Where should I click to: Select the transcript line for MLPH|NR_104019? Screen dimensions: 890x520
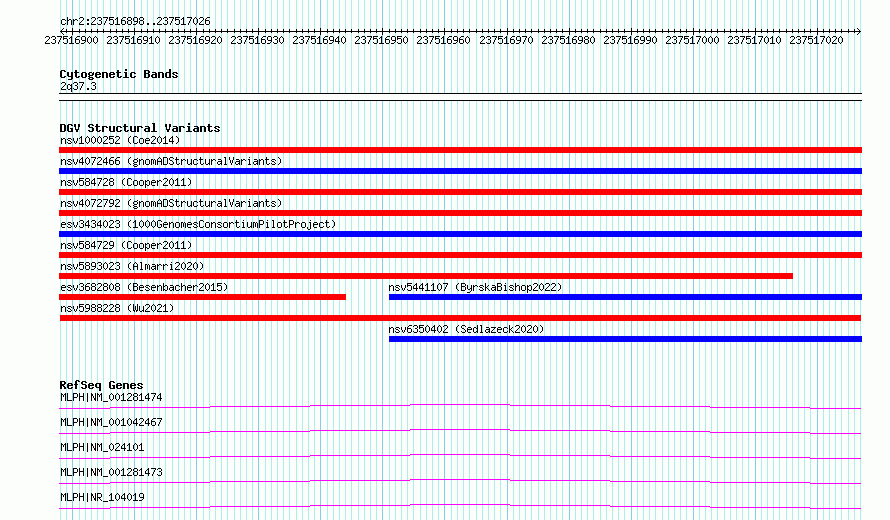click(460, 506)
